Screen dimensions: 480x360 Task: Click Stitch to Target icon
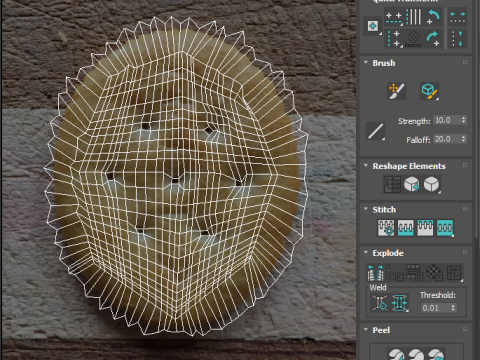(386, 228)
